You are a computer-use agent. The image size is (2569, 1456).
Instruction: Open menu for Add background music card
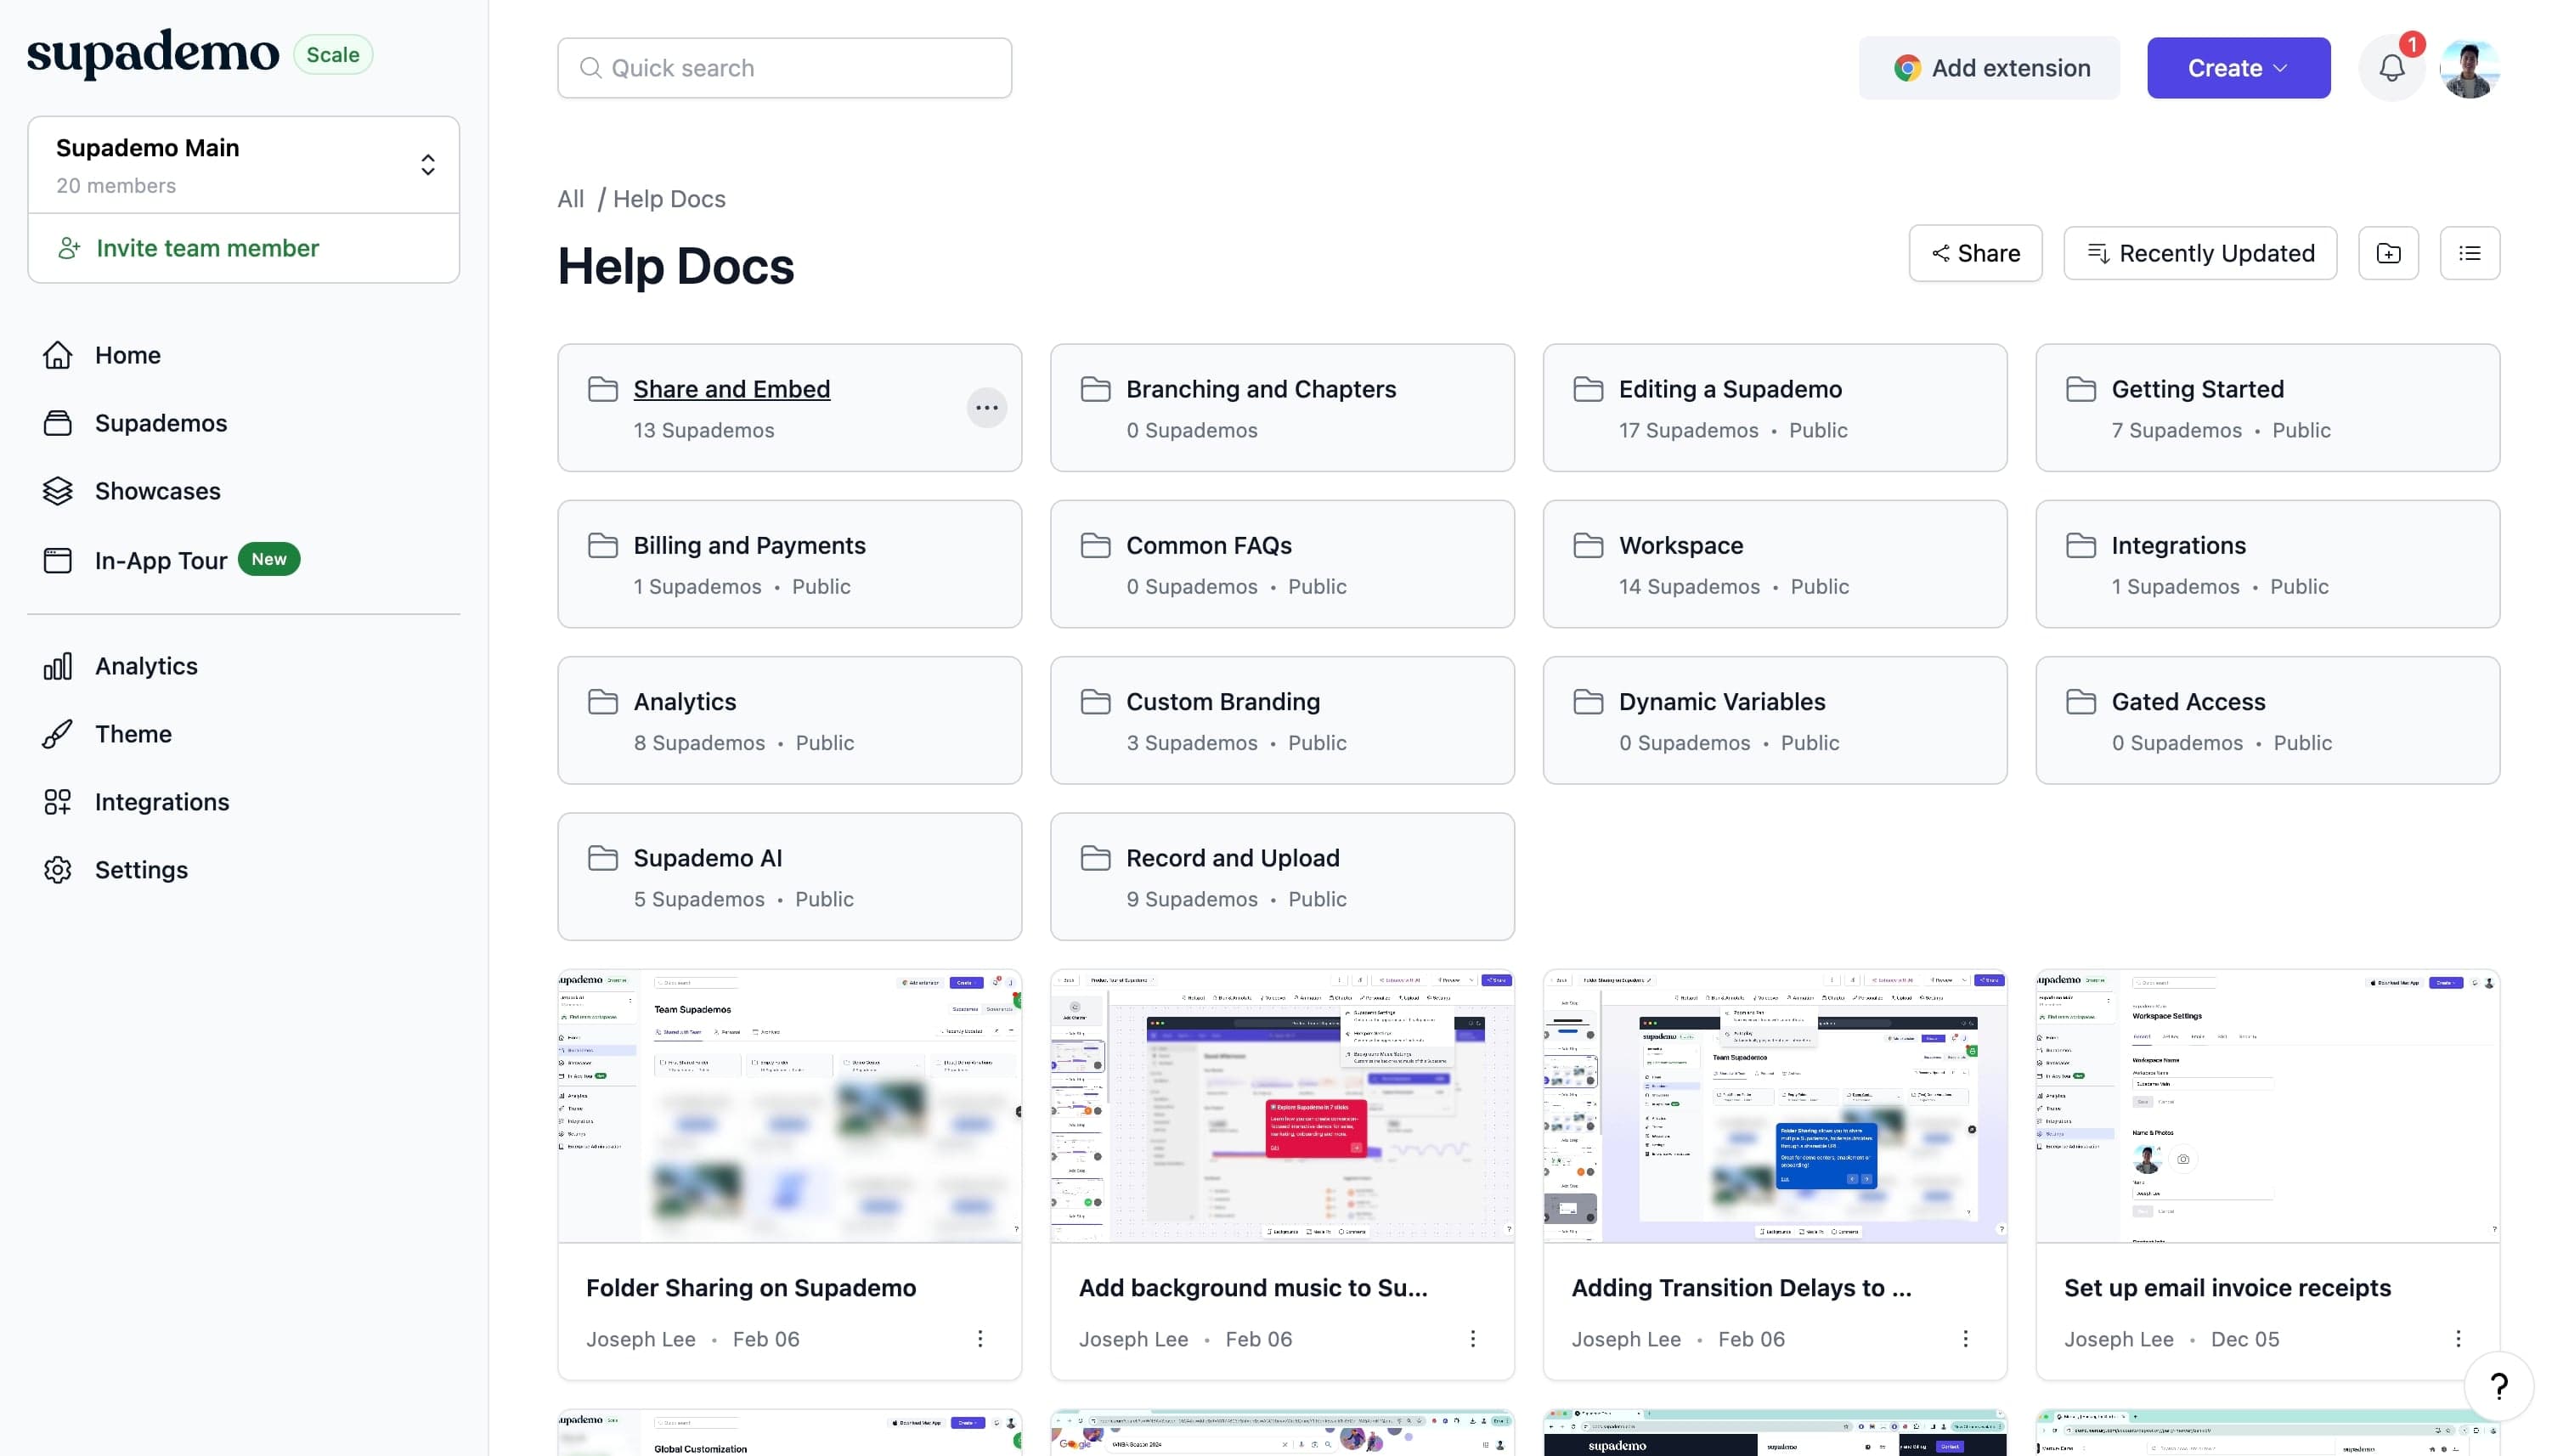pyautogui.click(x=1472, y=1339)
